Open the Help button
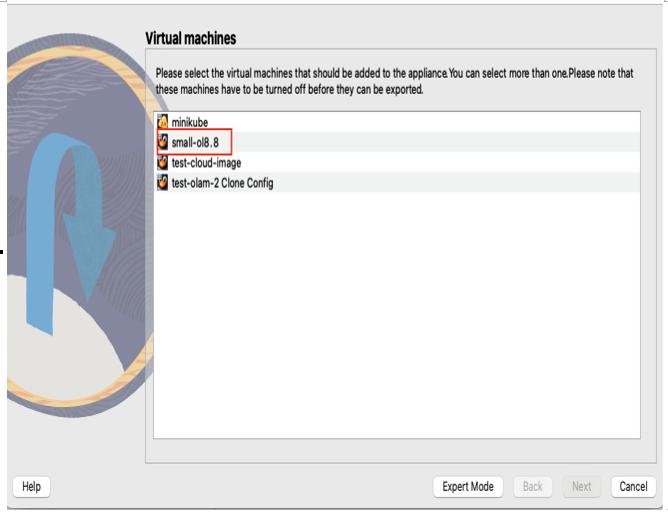Image resolution: width=668 pixels, height=517 pixels. pos(32,486)
